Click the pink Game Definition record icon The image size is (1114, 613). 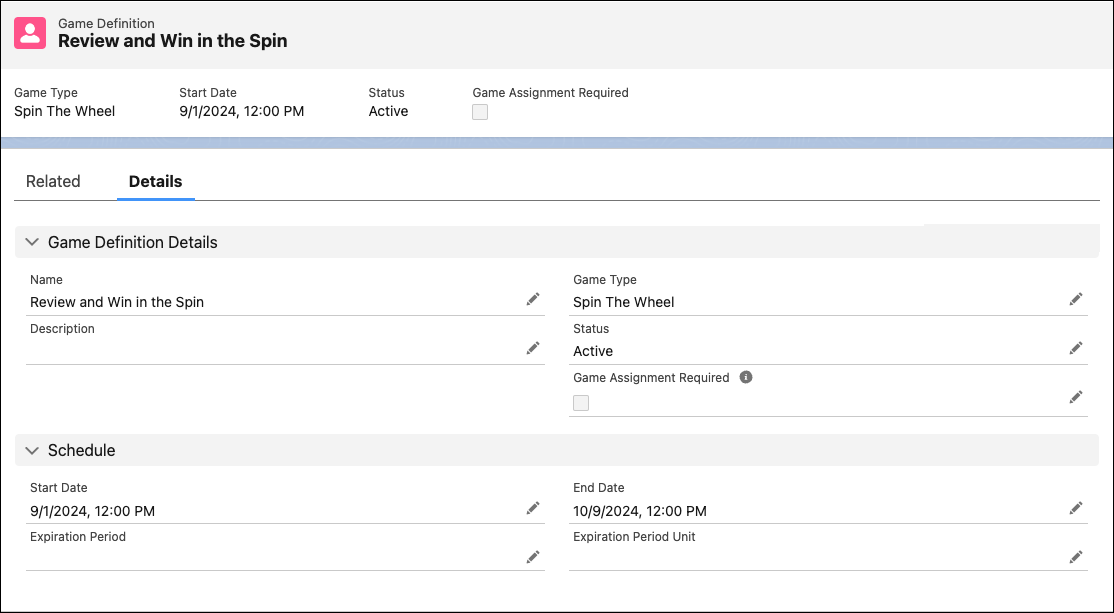point(30,33)
